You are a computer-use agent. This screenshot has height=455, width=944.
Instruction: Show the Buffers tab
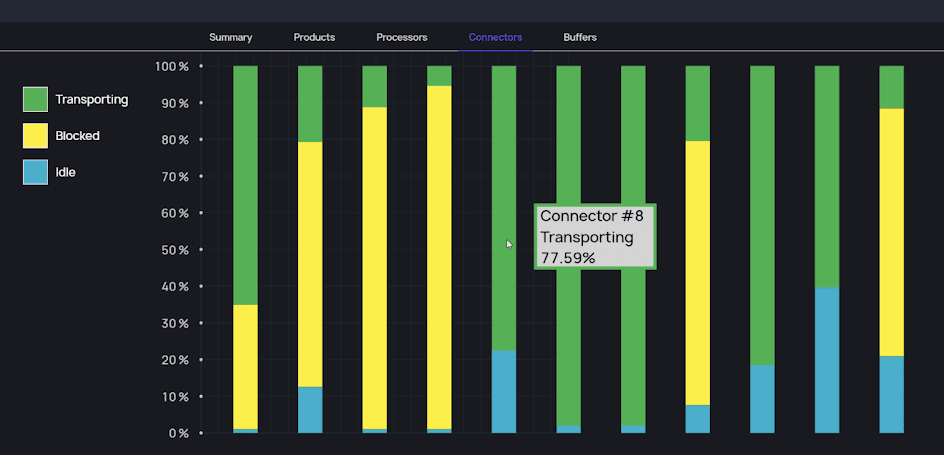pyautogui.click(x=580, y=37)
